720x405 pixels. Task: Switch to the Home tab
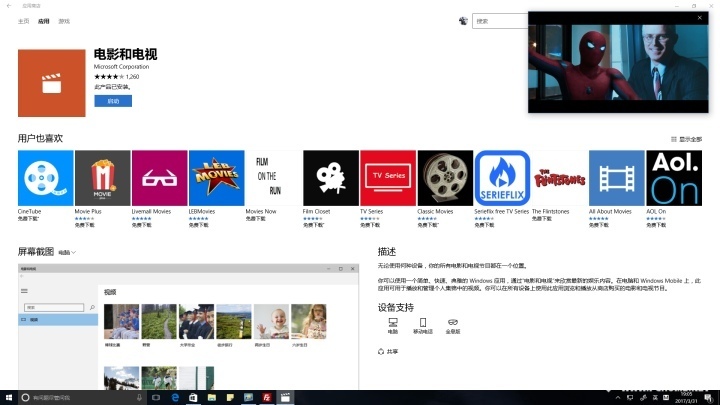23,21
